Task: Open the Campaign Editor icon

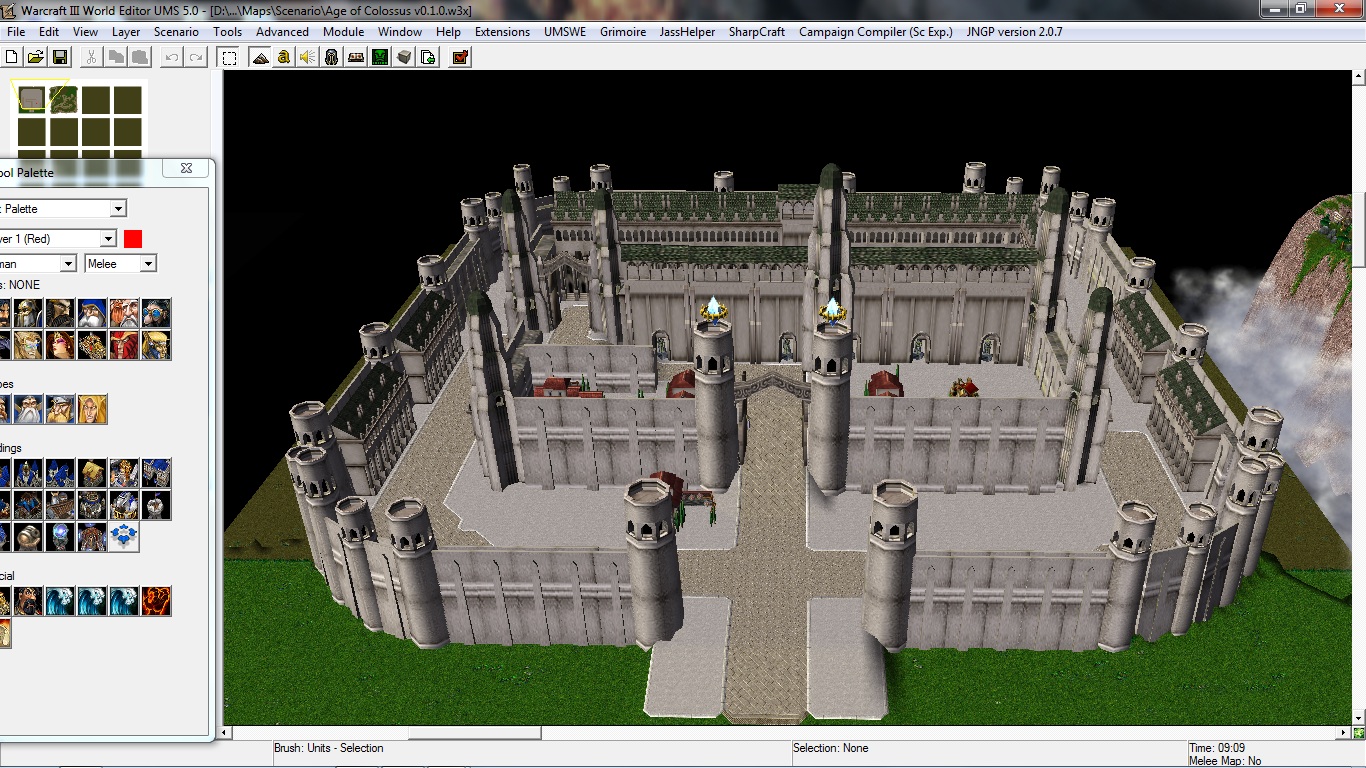Action: click(x=356, y=57)
